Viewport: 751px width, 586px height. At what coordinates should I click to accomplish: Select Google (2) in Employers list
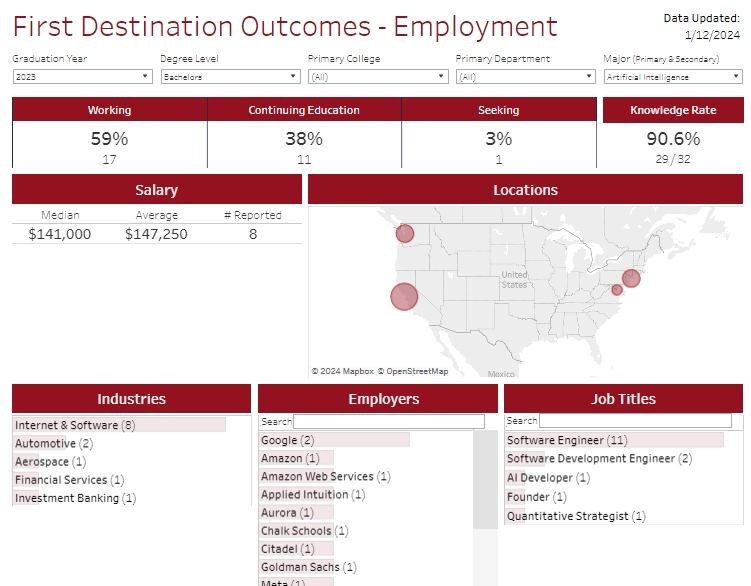[x=334, y=440]
